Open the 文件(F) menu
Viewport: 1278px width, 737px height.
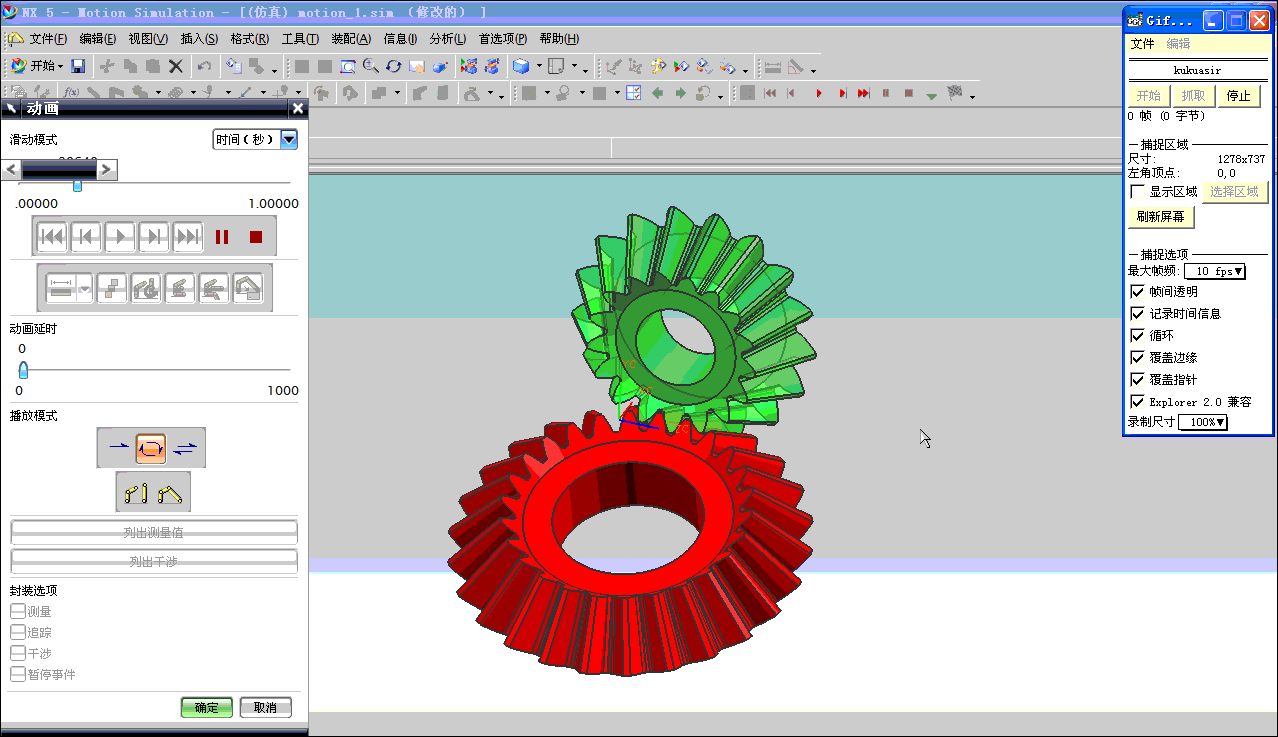[x=48, y=39]
